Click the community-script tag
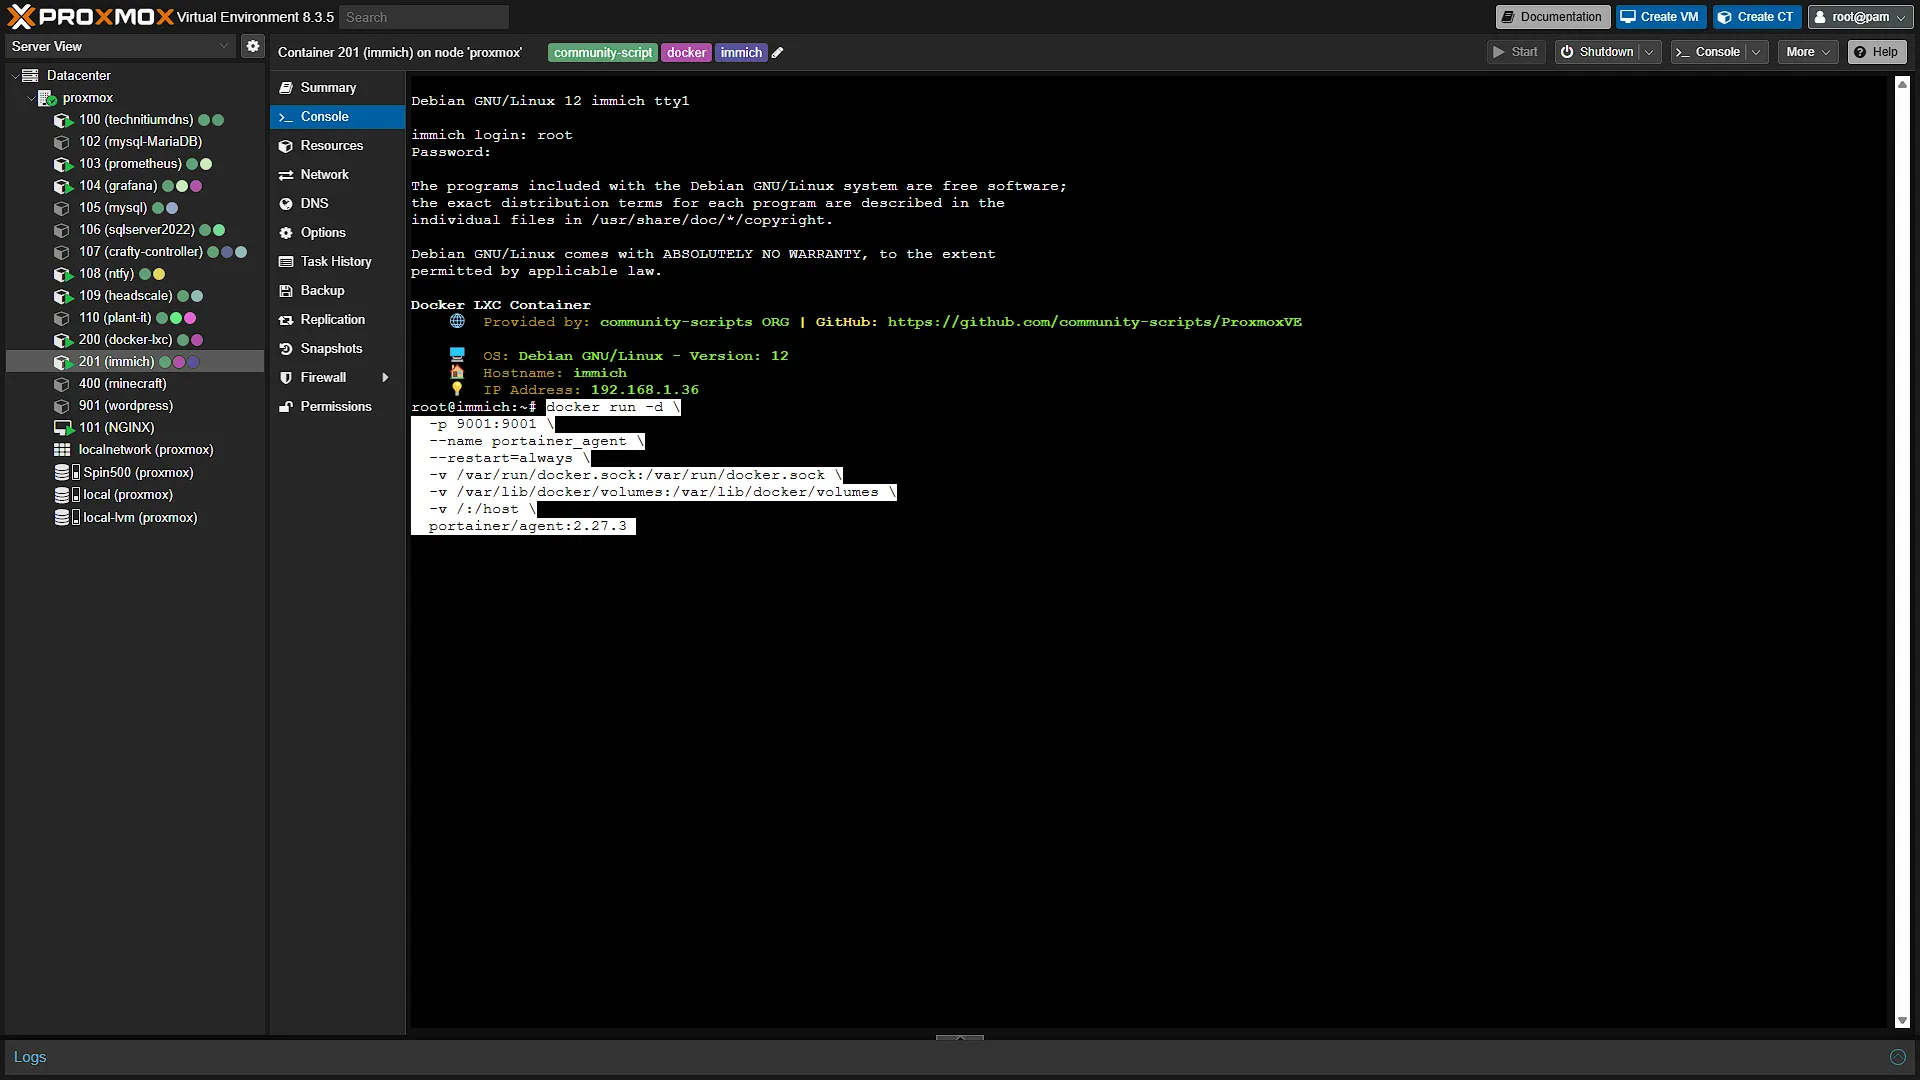 pos(603,53)
